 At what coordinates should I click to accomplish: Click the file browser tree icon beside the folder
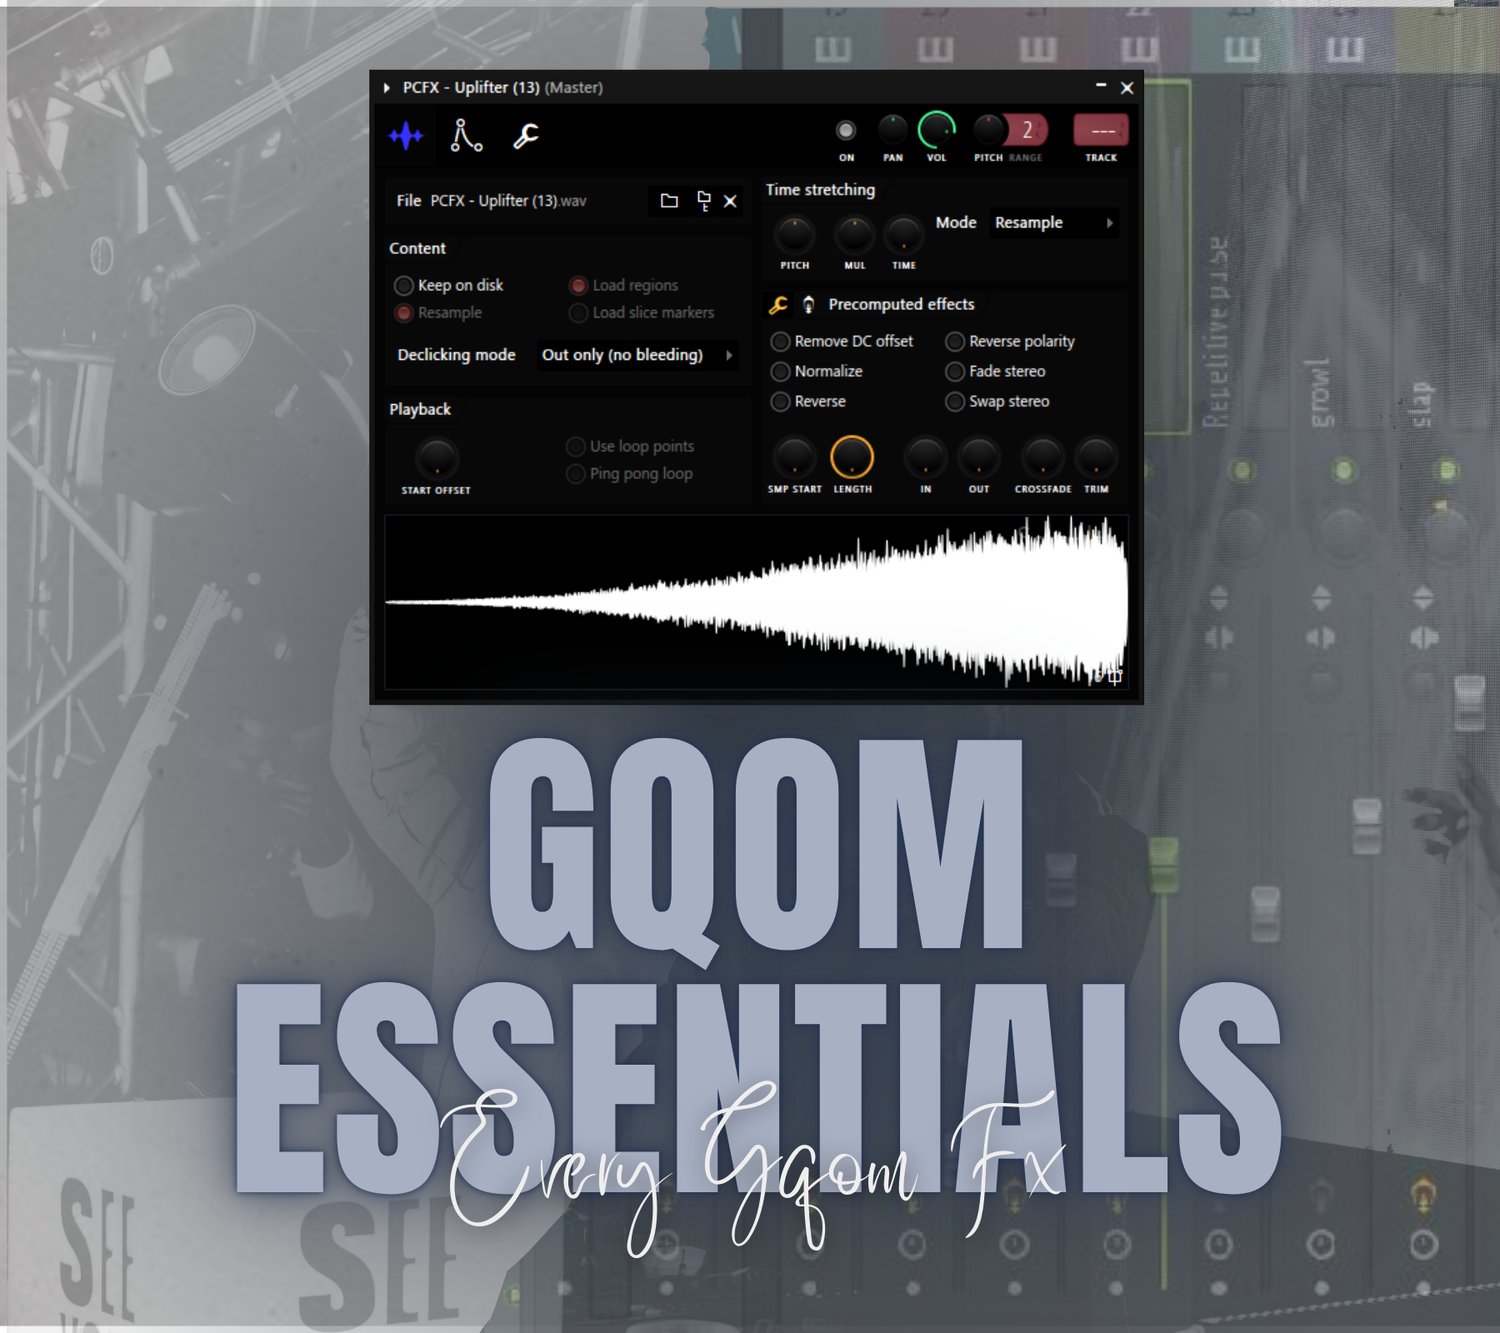pyautogui.click(x=704, y=201)
